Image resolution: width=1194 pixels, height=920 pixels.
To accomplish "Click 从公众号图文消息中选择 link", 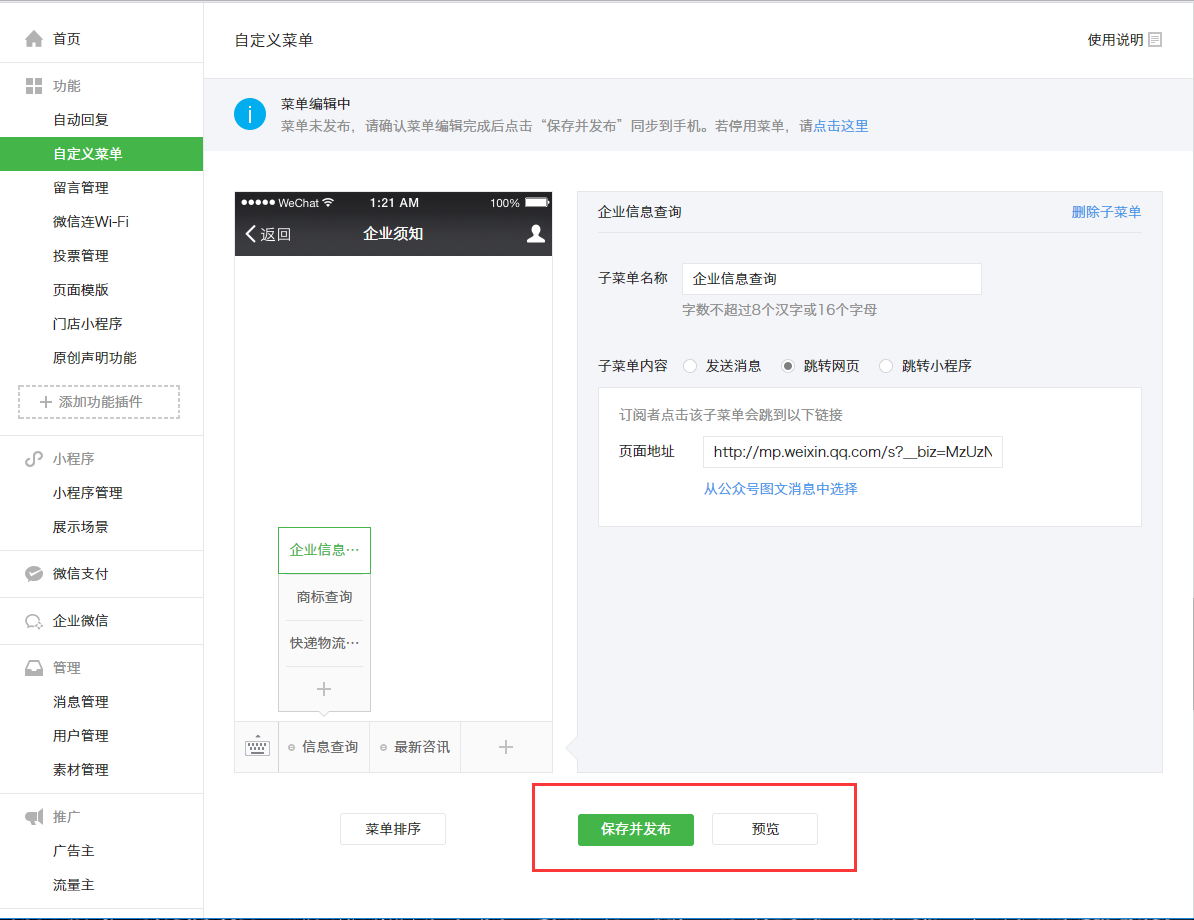I will coord(781,489).
